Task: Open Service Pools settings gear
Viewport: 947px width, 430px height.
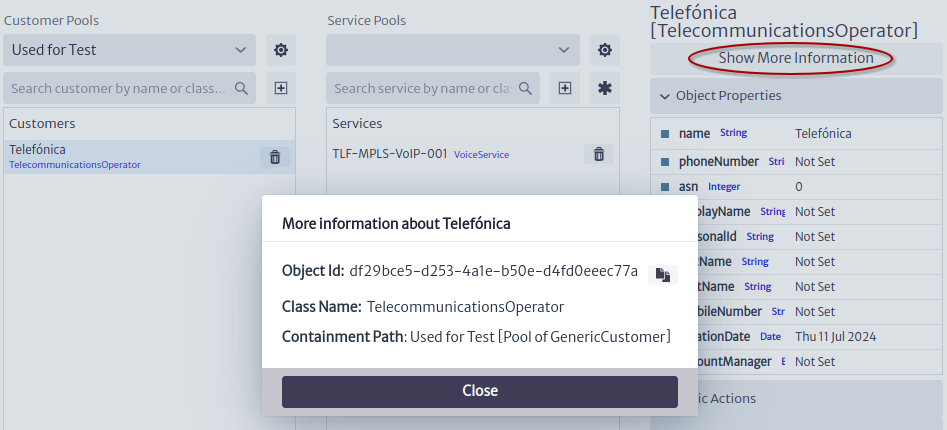Action: (x=605, y=50)
